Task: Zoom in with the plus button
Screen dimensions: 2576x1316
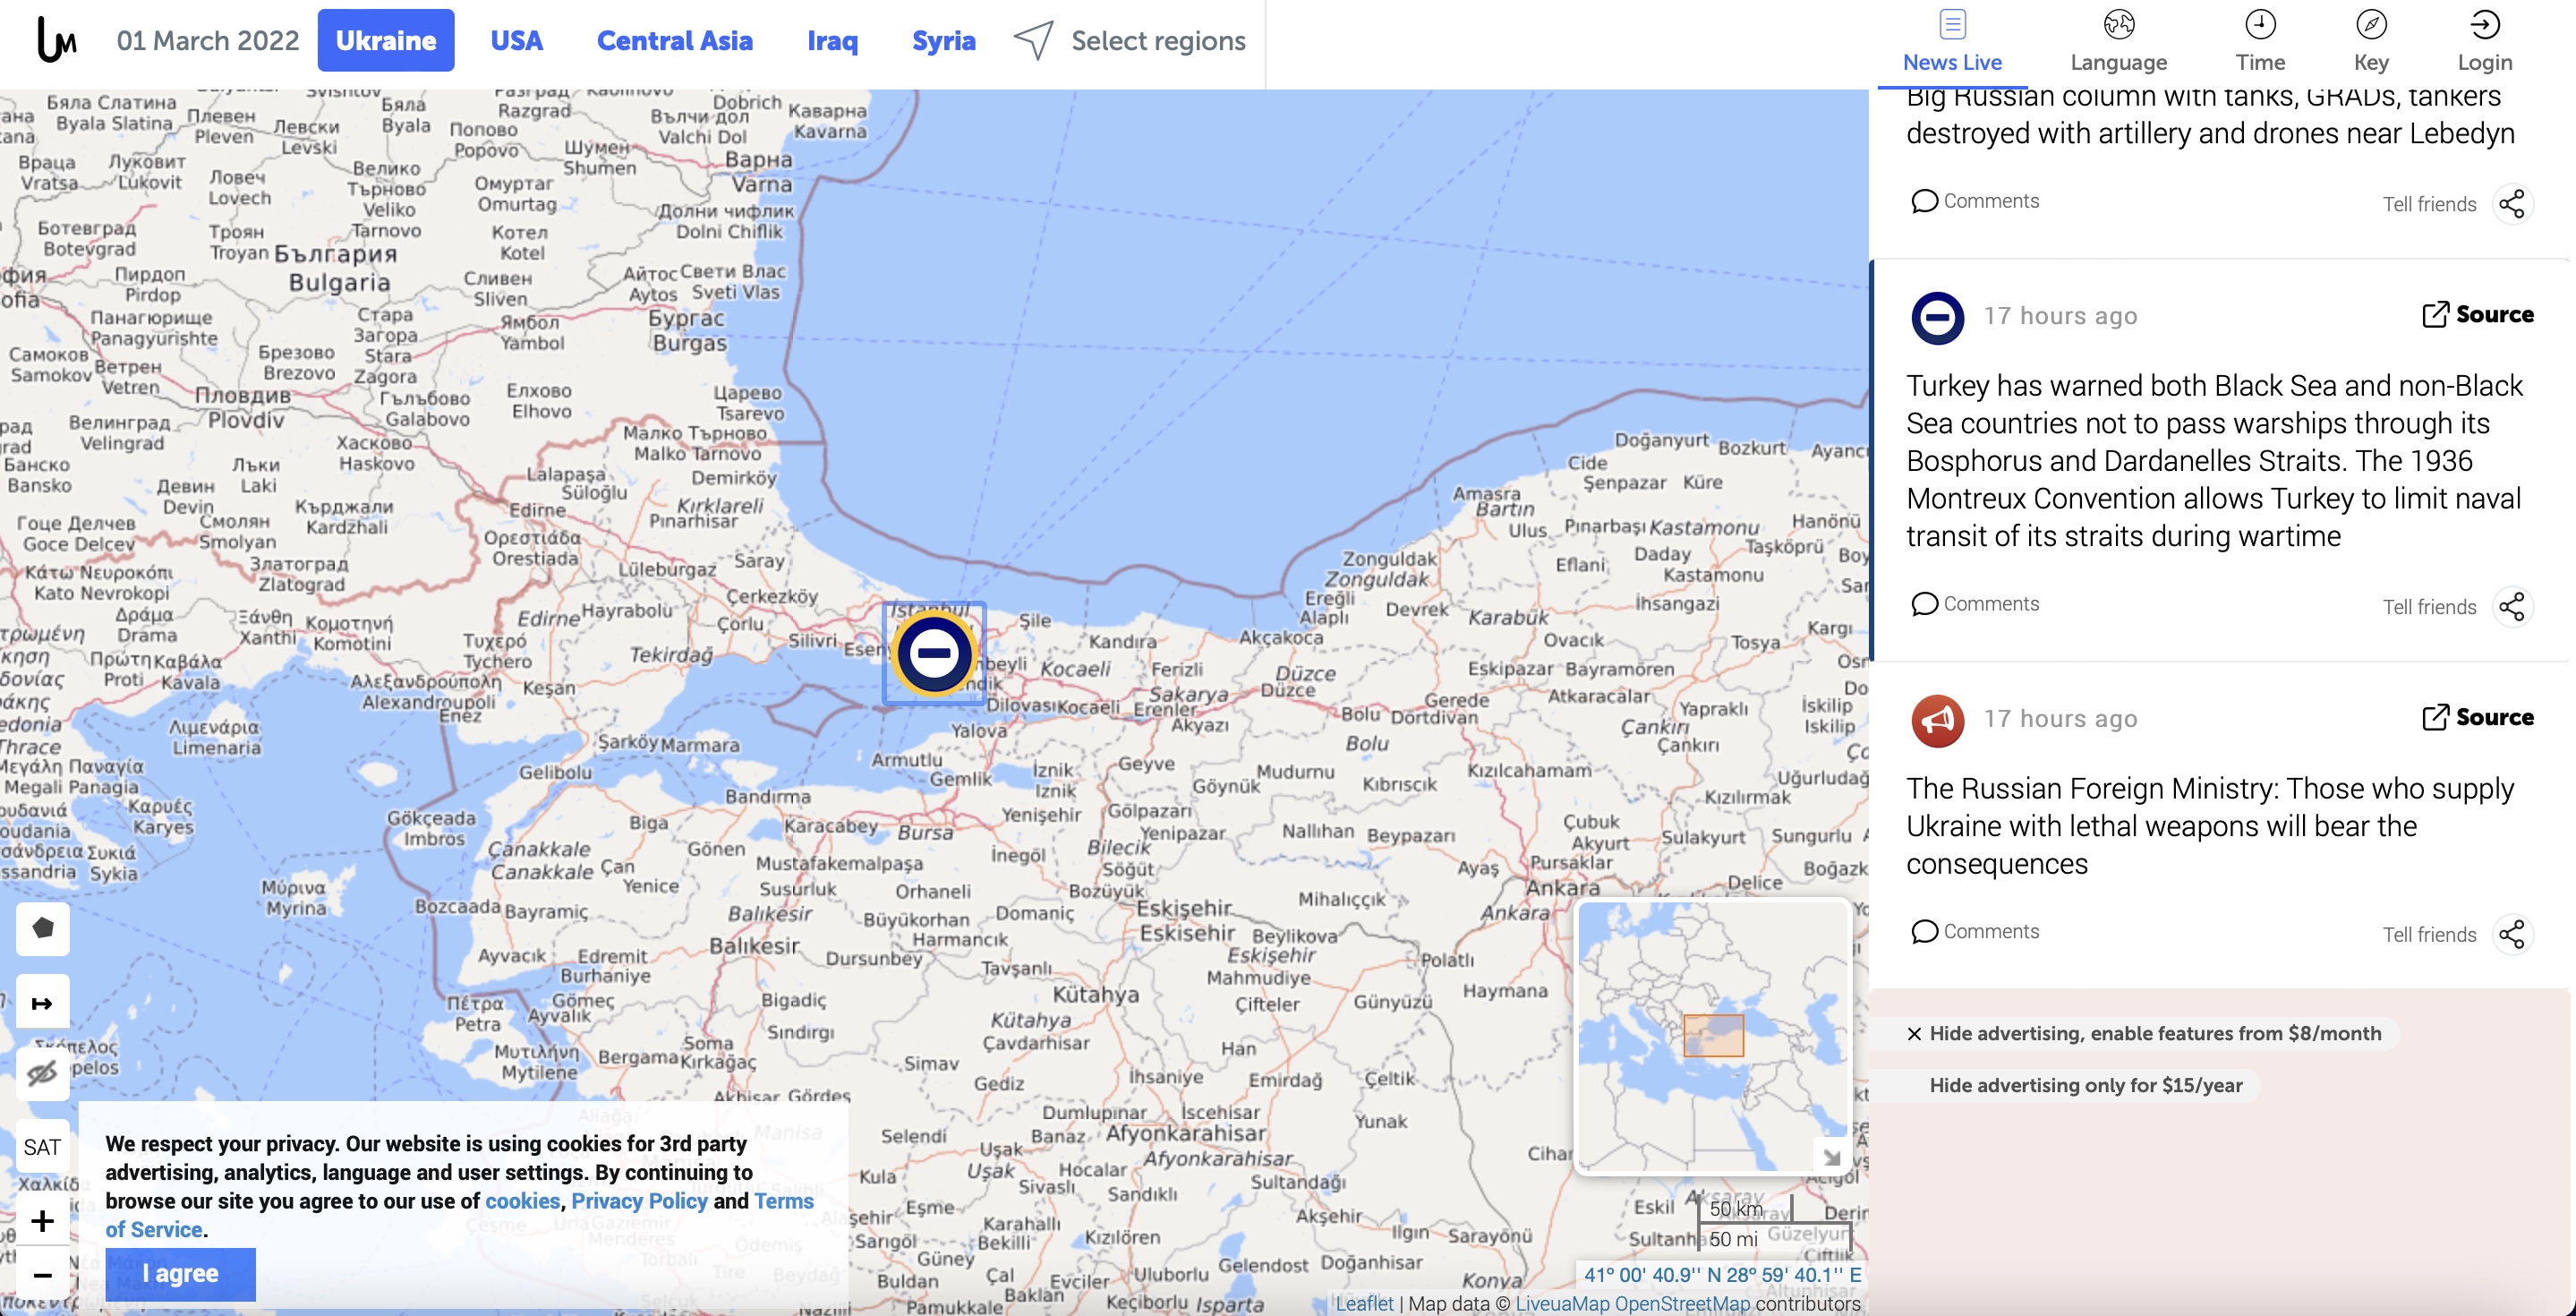Action: coord(43,1221)
